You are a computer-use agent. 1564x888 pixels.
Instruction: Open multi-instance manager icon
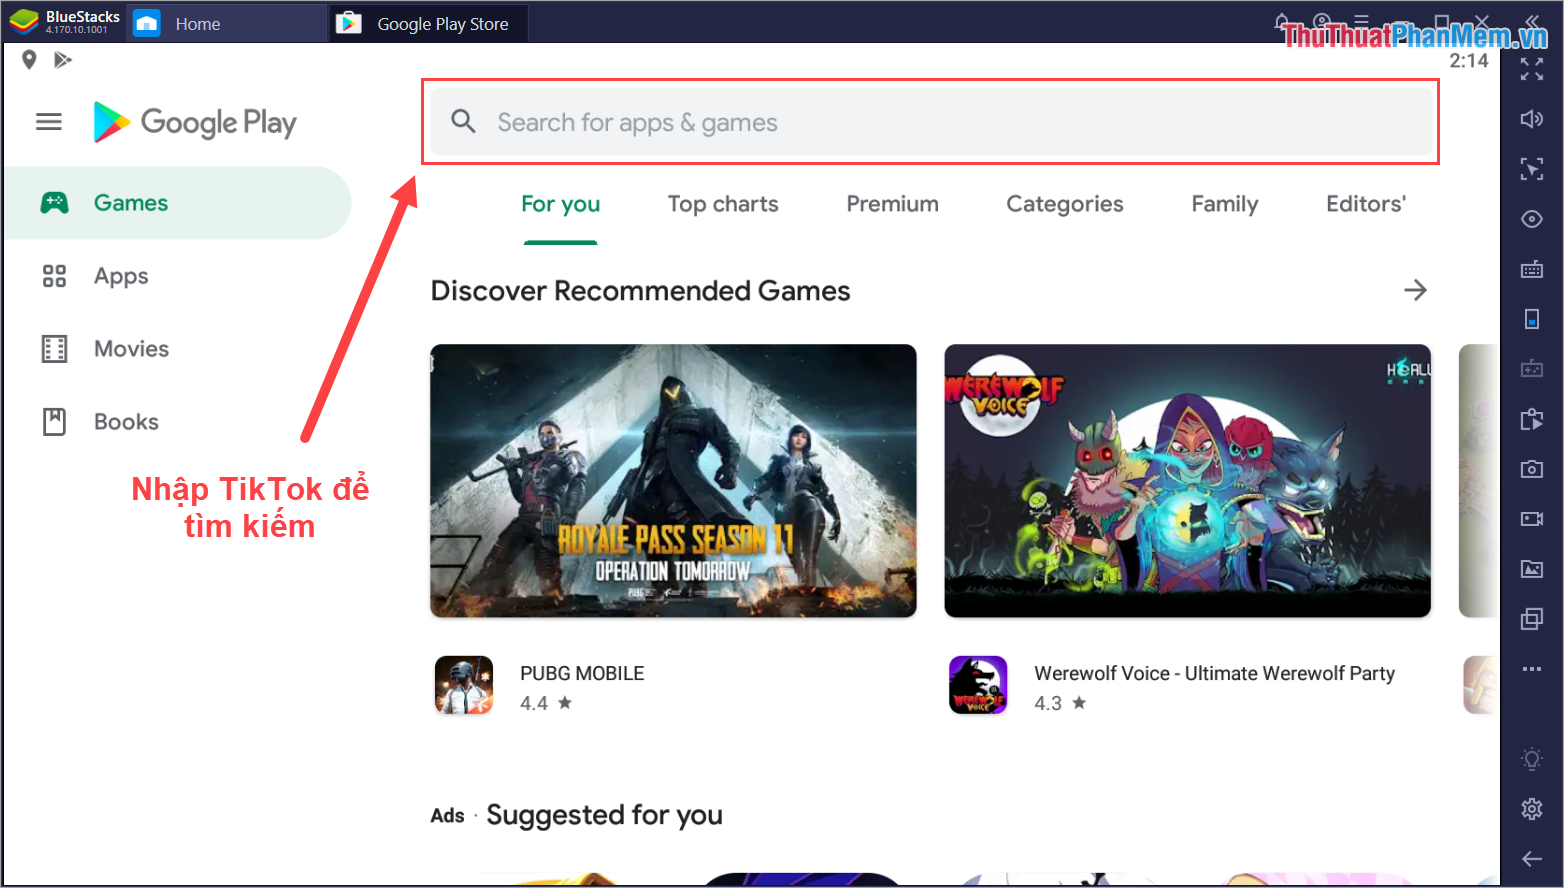(x=1532, y=619)
